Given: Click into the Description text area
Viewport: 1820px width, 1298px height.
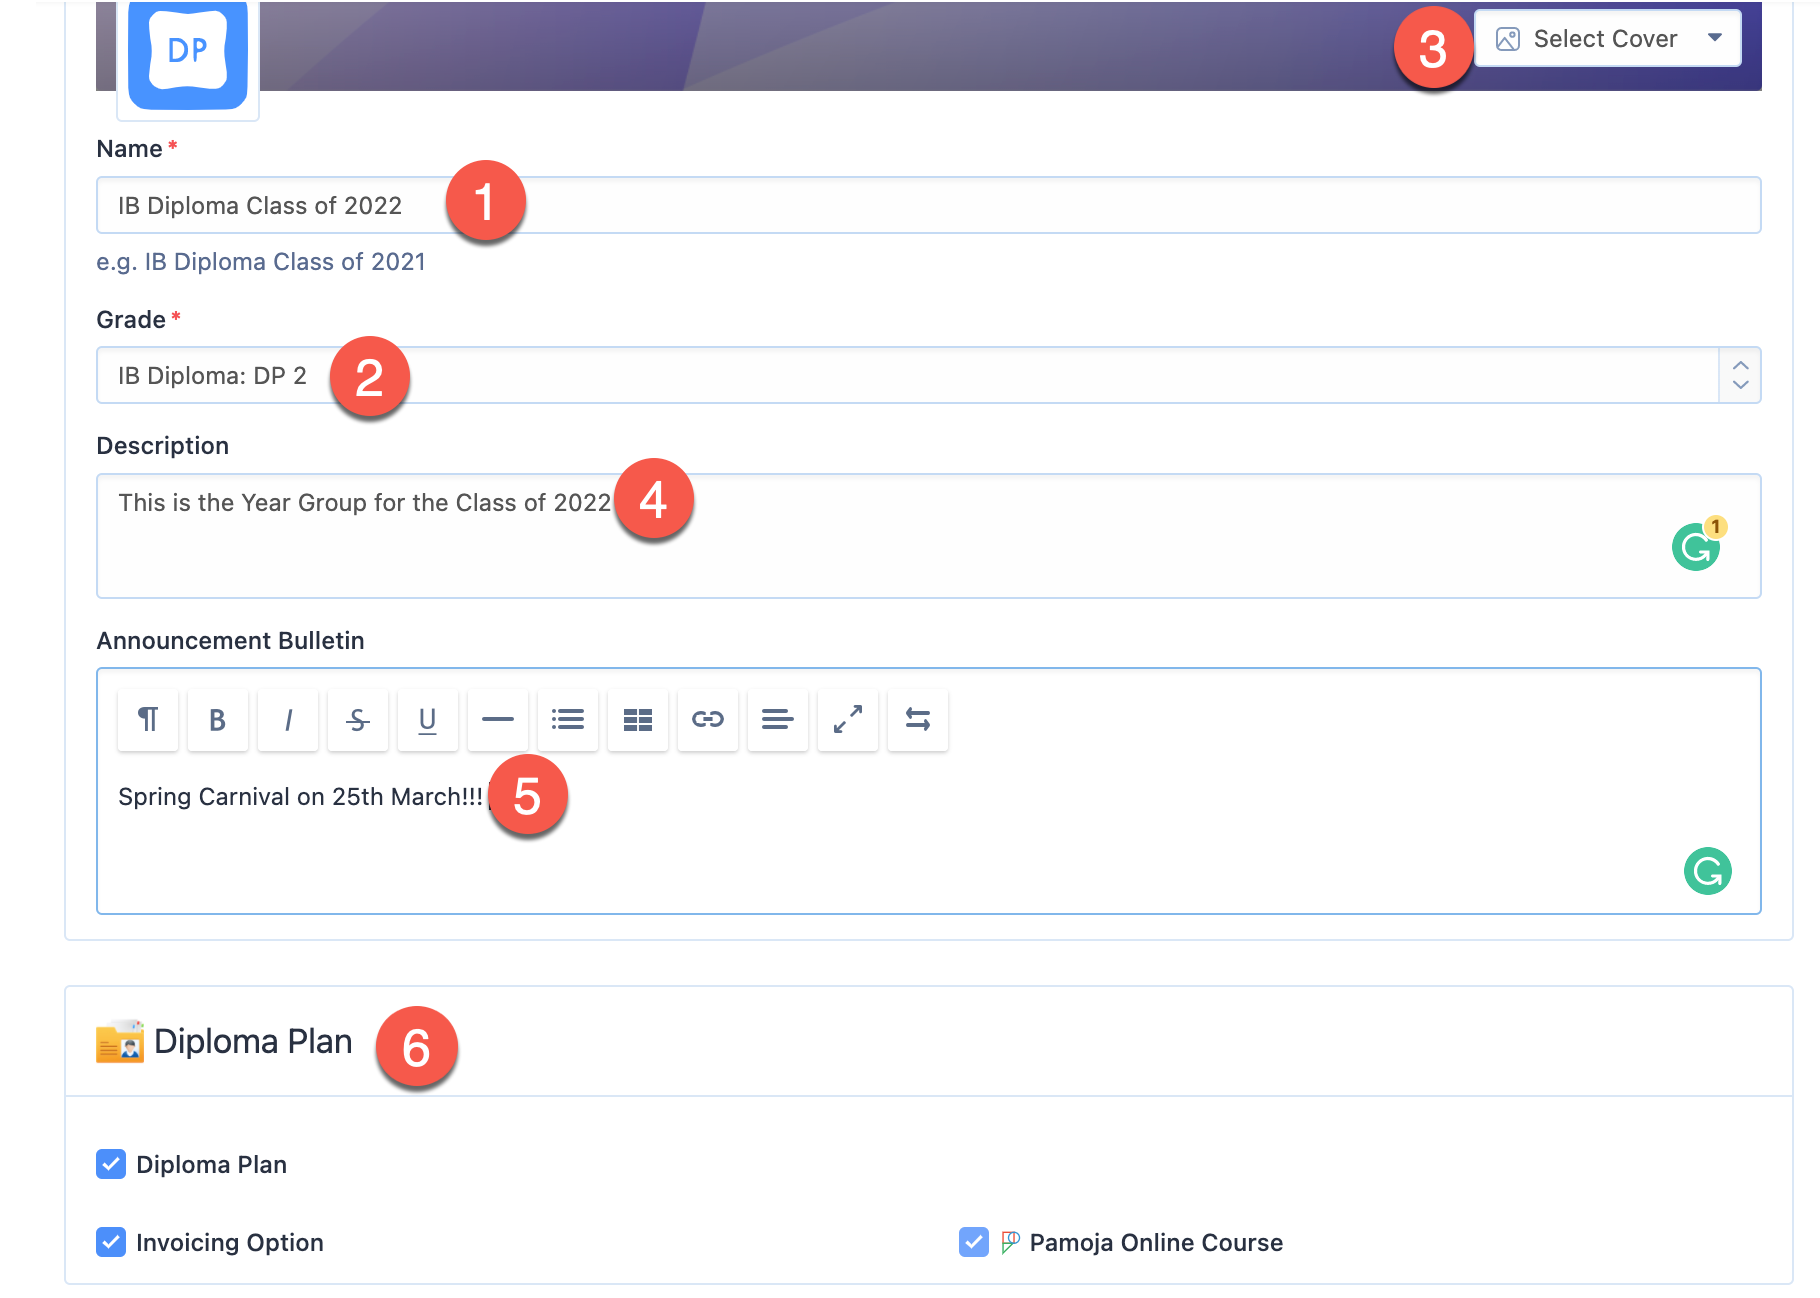Looking at the screenshot, I should pos(928,536).
